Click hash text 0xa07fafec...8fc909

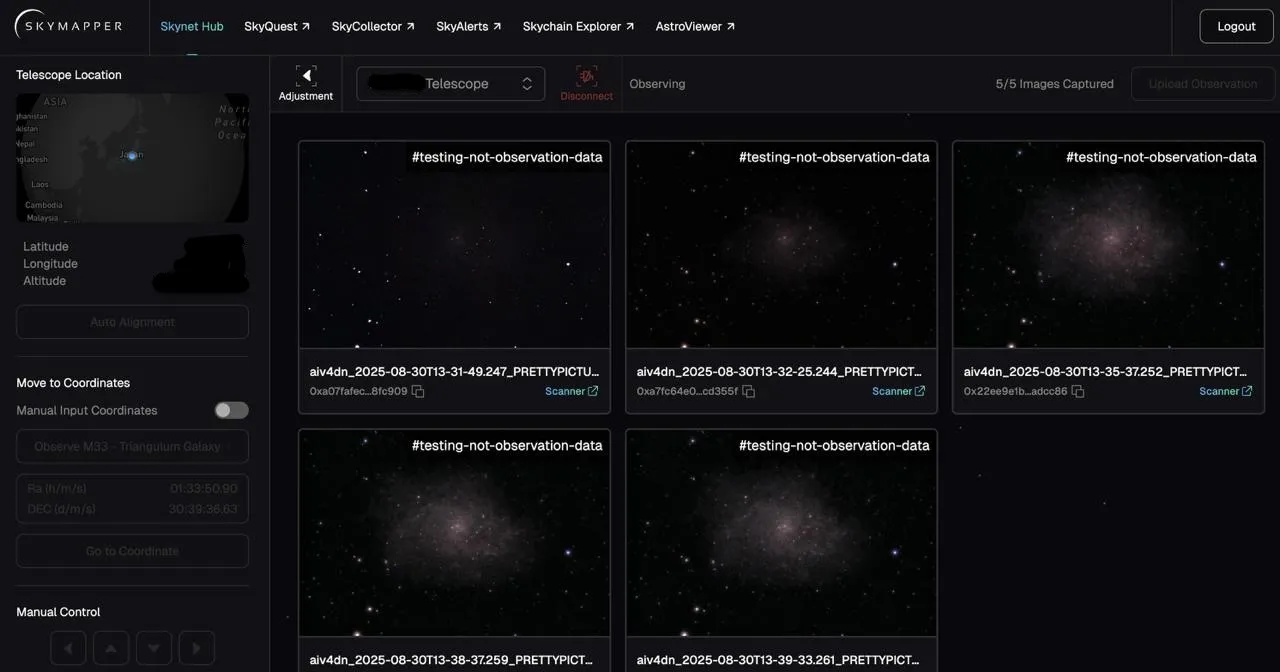(358, 391)
